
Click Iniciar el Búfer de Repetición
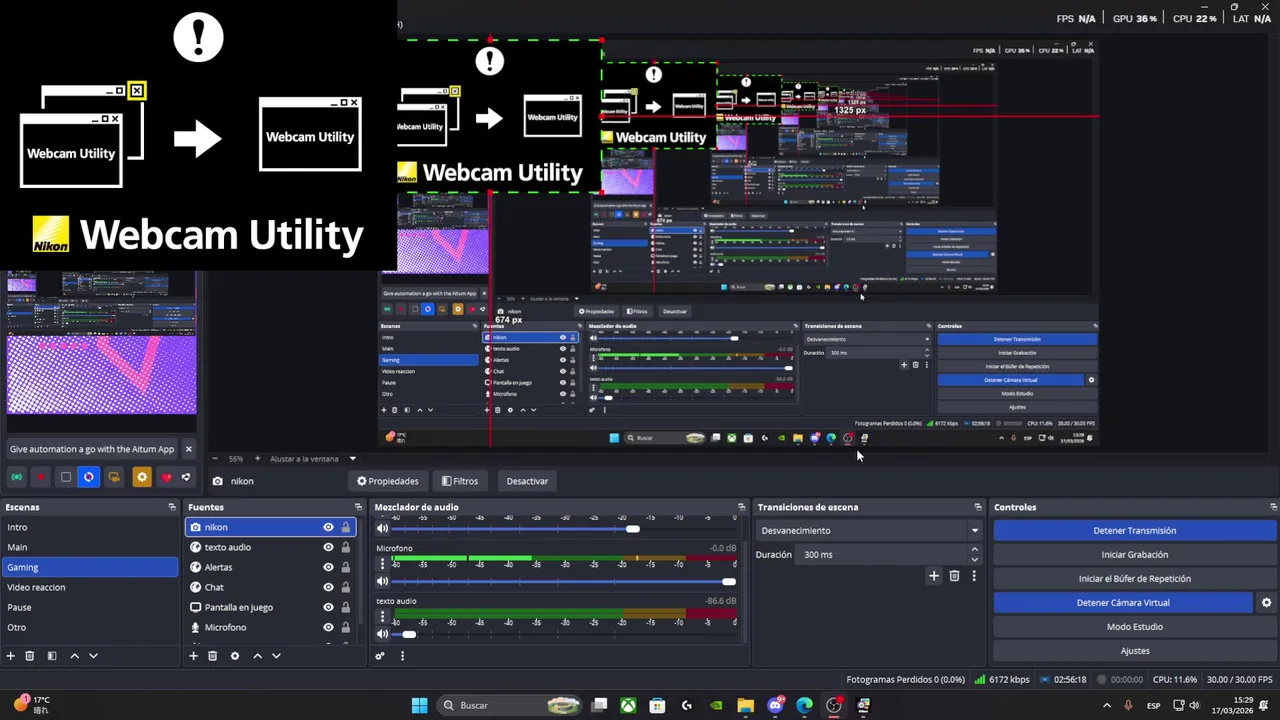(x=1135, y=579)
